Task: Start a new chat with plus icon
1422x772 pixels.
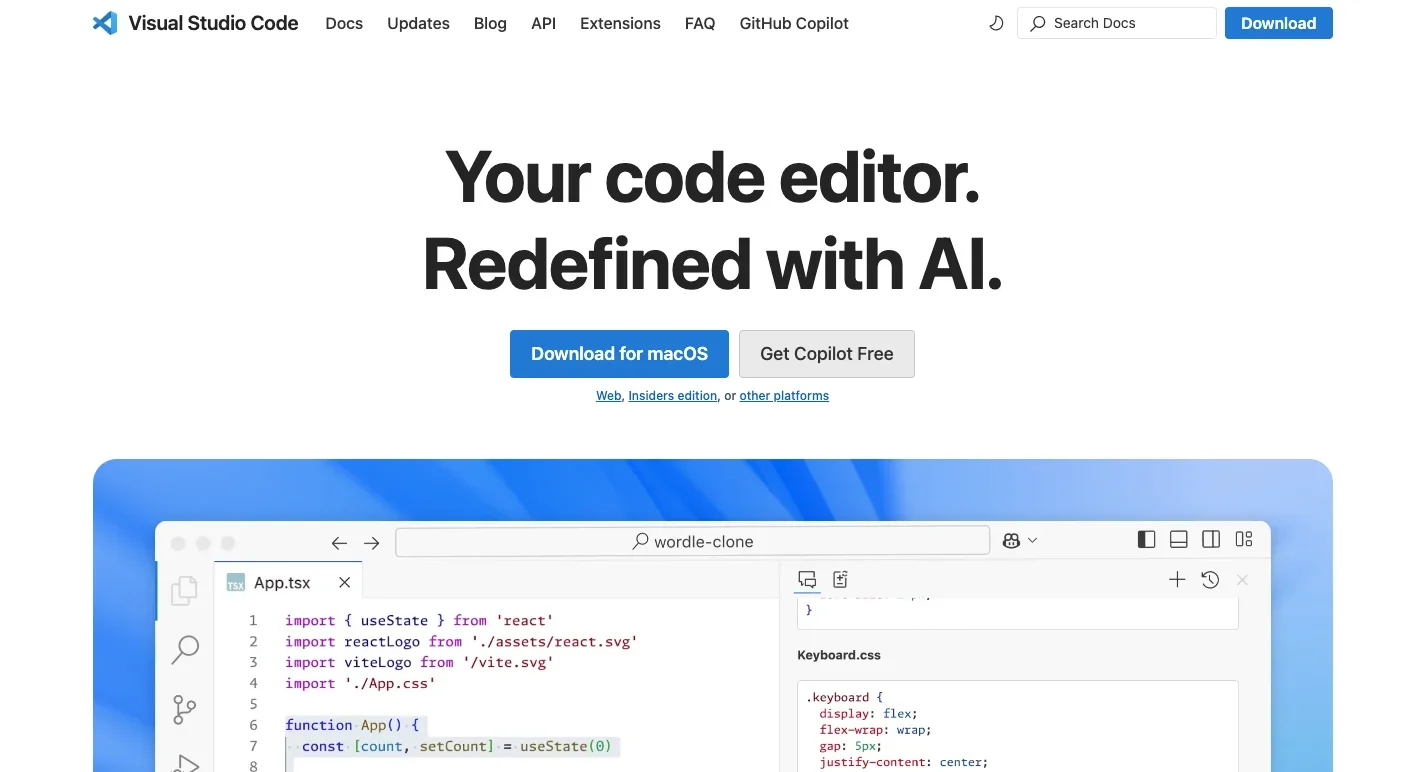Action: pyautogui.click(x=1177, y=580)
